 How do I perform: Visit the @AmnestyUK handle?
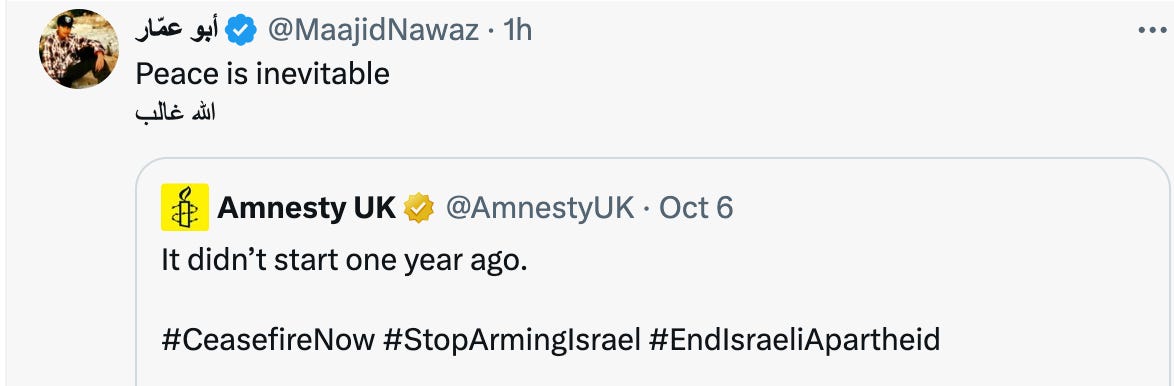click(540, 207)
